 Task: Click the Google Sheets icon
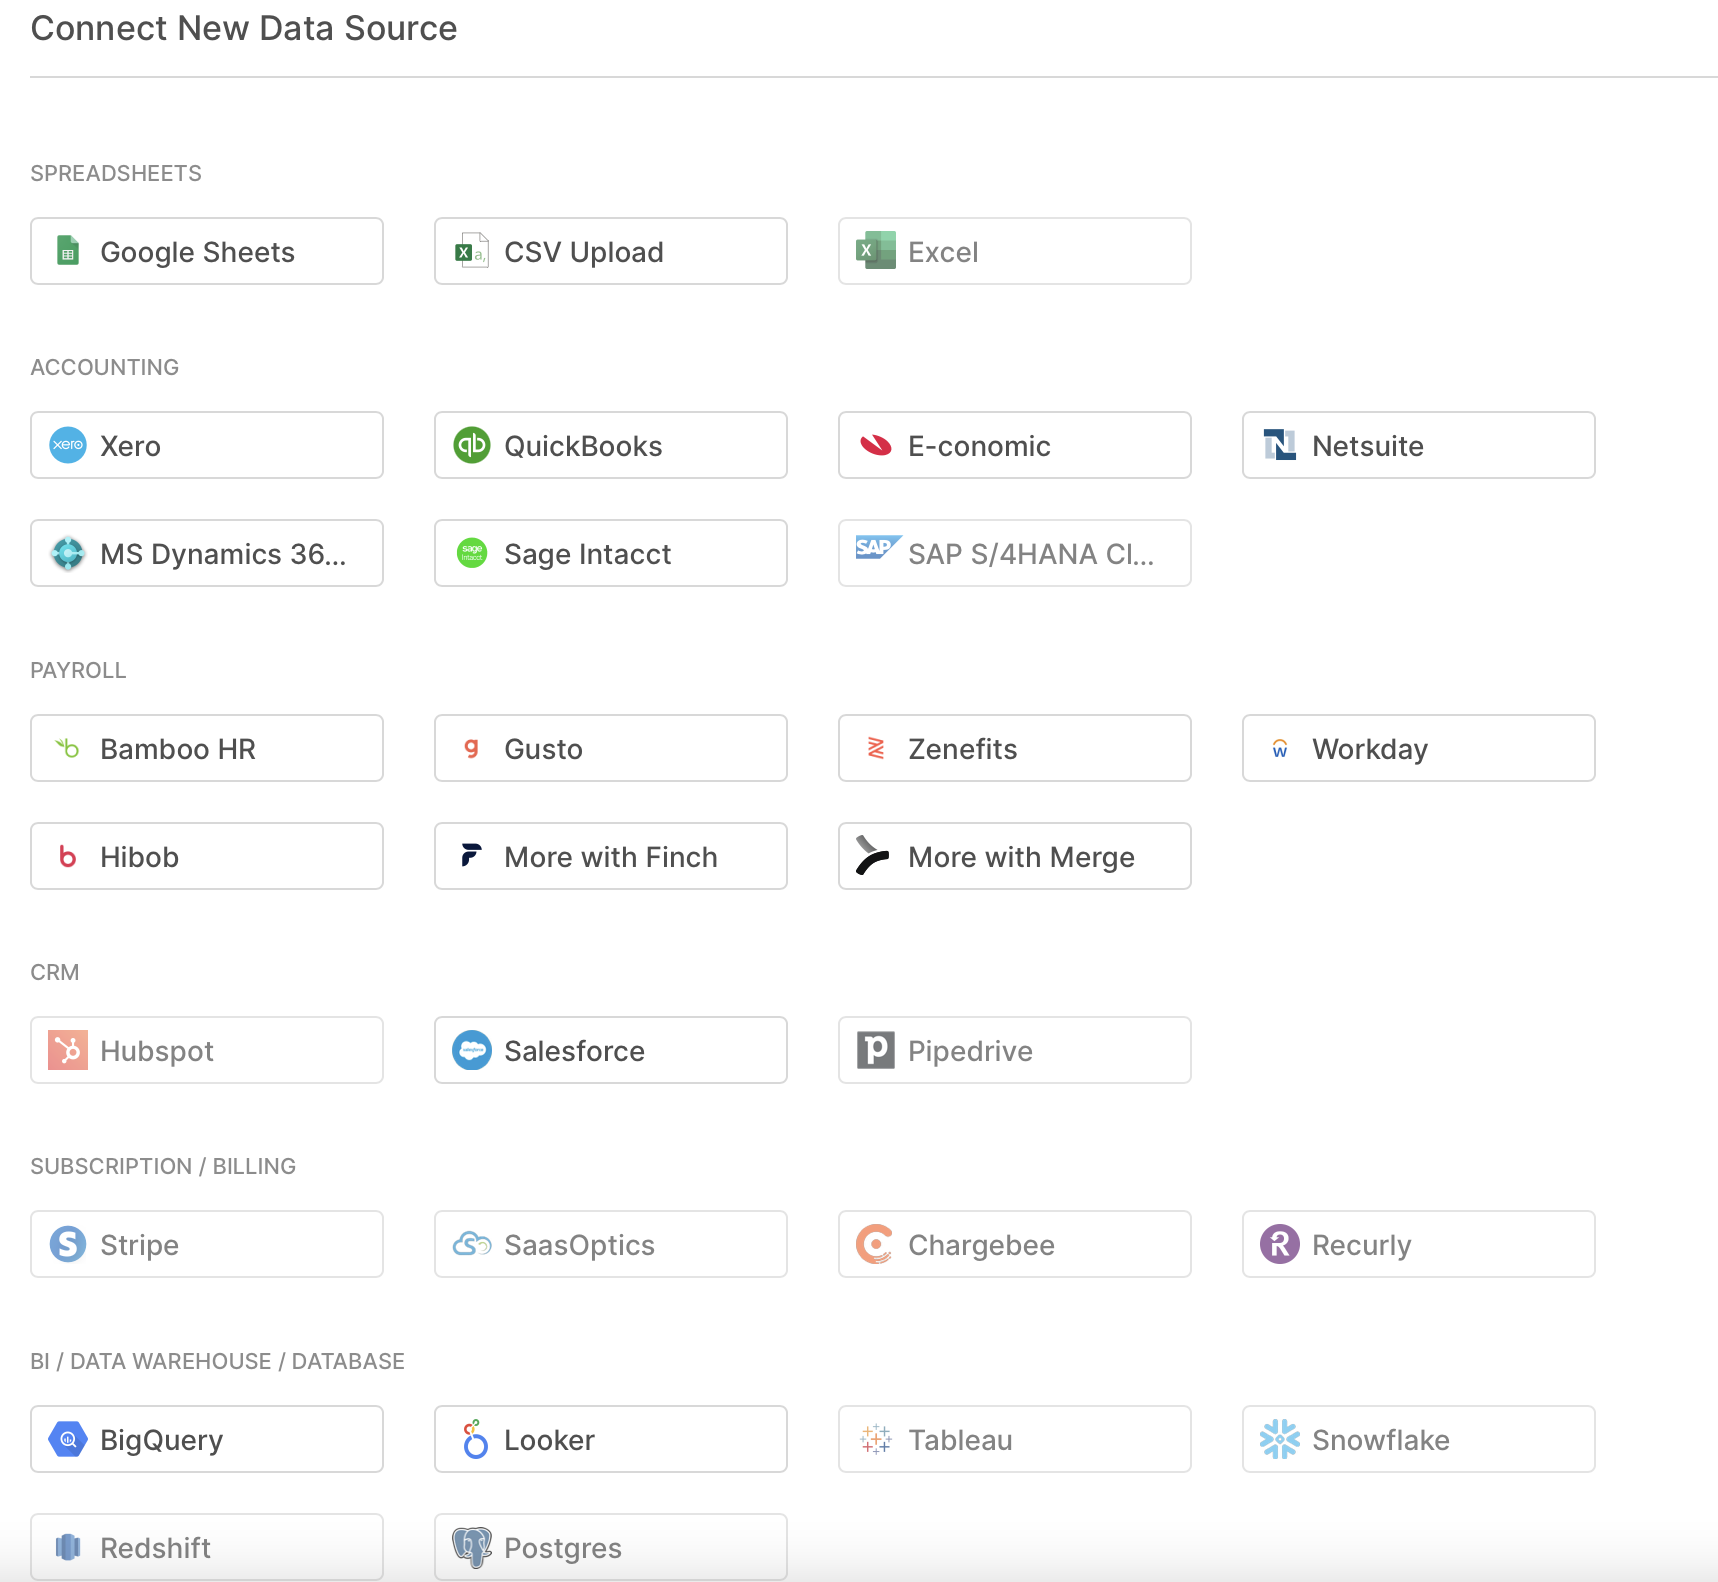(x=68, y=251)
